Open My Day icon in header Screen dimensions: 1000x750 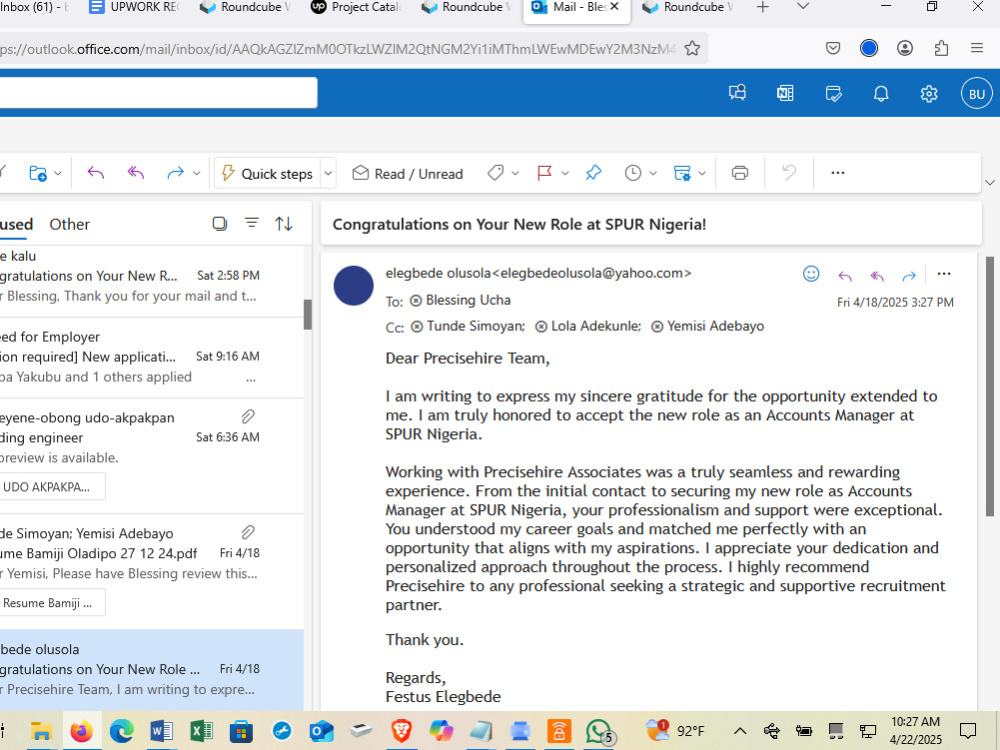click(833, 94)
